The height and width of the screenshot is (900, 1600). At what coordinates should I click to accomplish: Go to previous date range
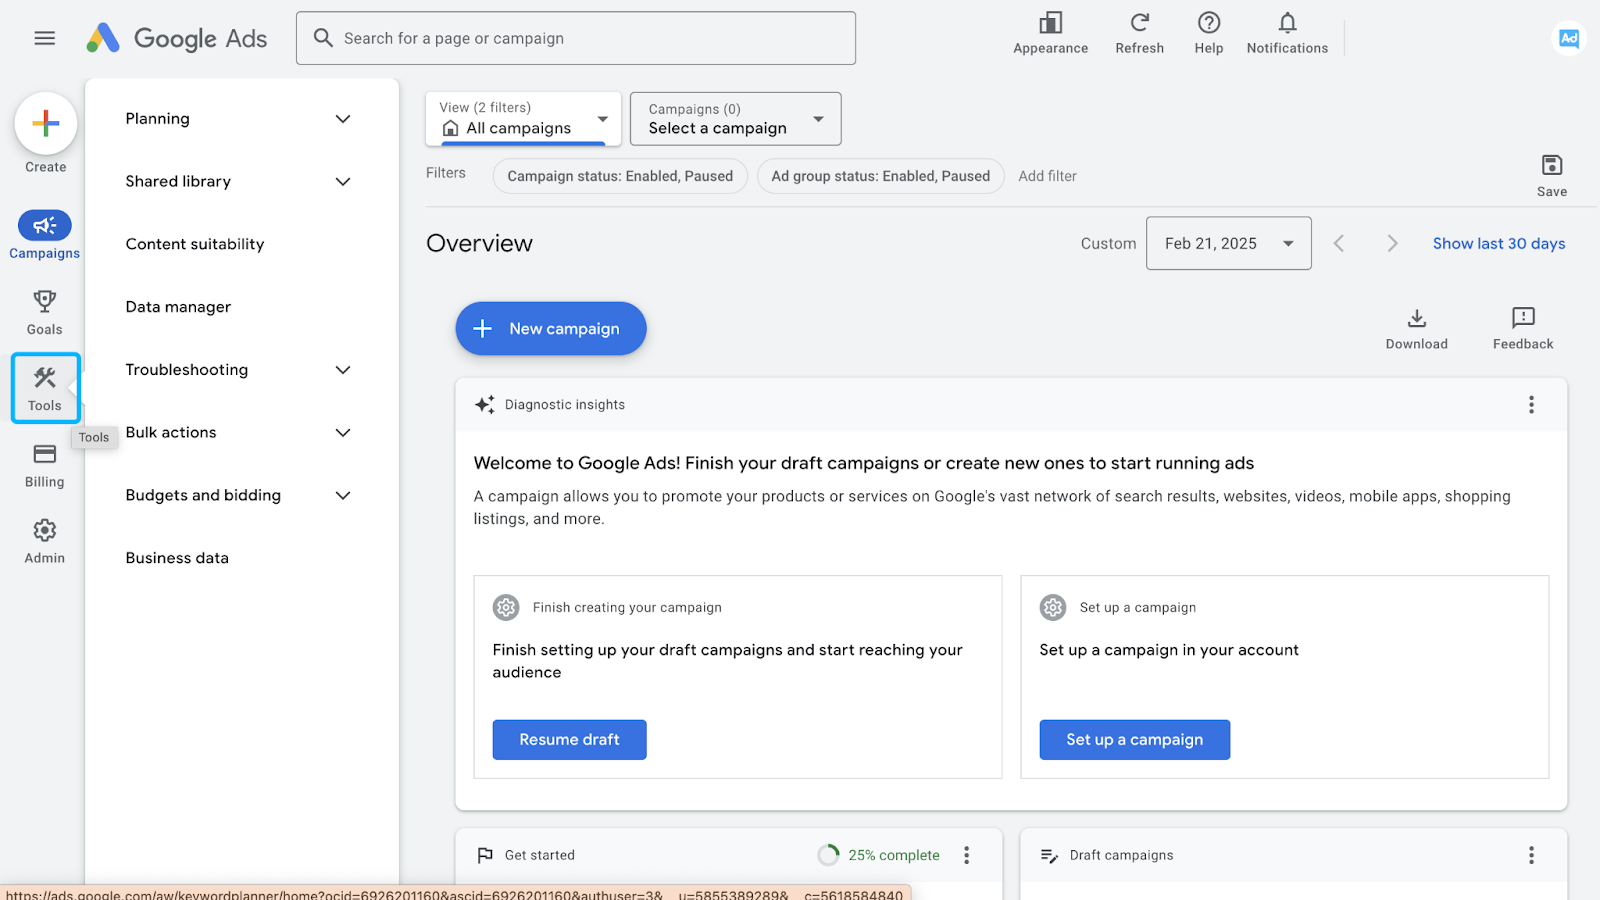[x=1339, y=244]
